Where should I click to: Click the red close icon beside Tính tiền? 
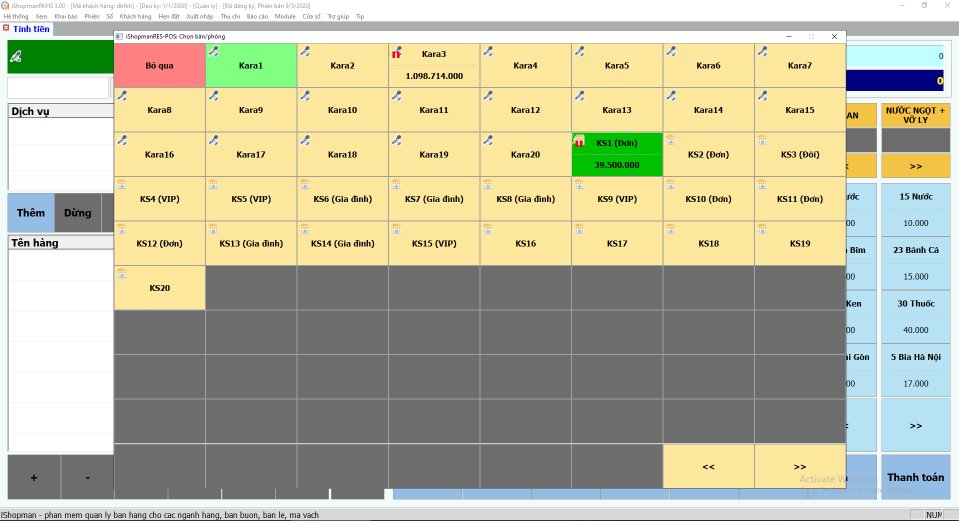point(6,28)
